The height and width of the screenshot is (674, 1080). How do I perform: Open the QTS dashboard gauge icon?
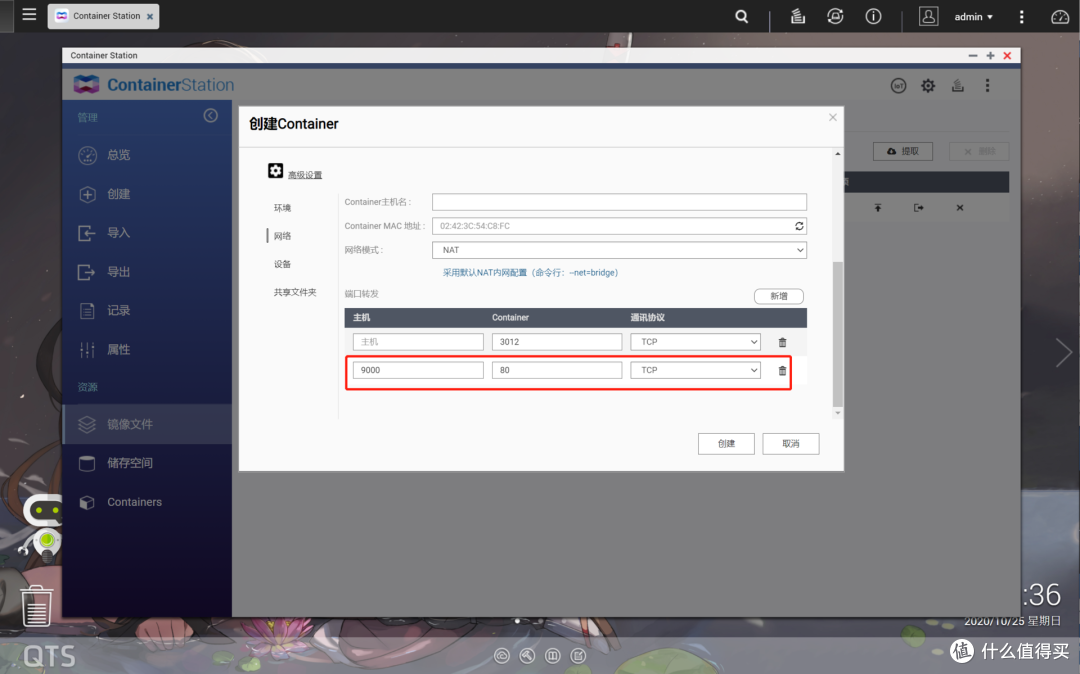pyautogui.click(x=1060, y=16)
